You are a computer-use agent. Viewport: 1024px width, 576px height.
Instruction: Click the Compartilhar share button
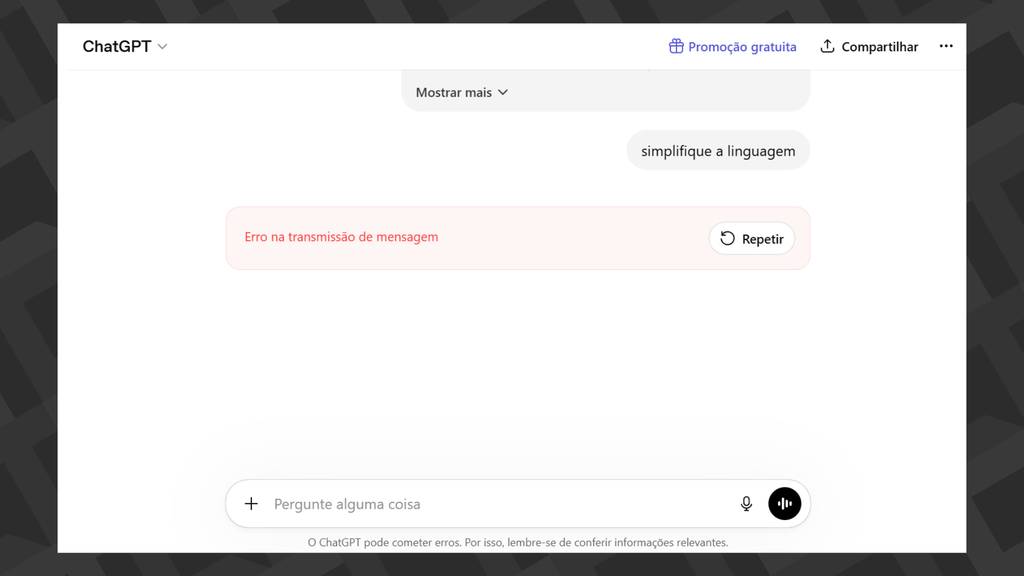tap(869, 46)
